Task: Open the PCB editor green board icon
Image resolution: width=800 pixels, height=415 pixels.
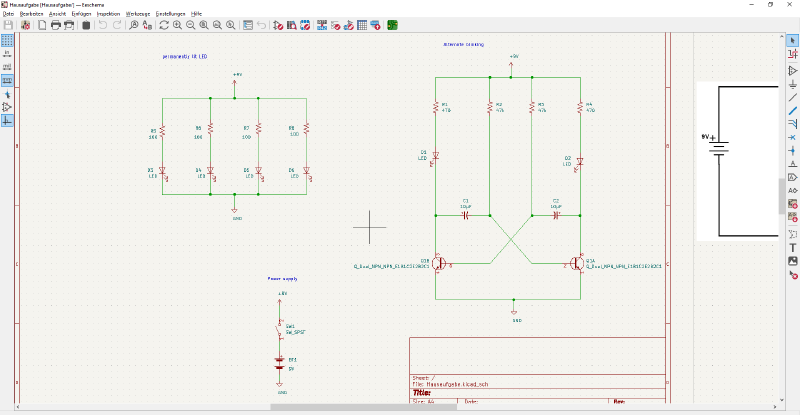Action: [x=392, y=25]
